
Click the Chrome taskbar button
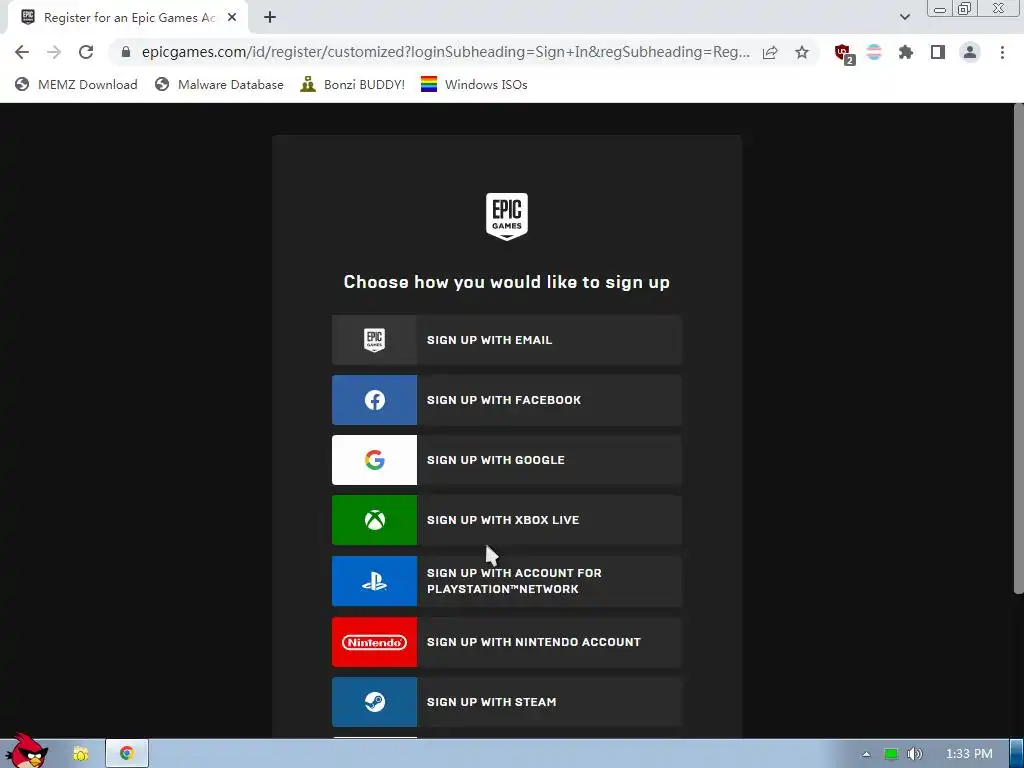tap(127, 754)
